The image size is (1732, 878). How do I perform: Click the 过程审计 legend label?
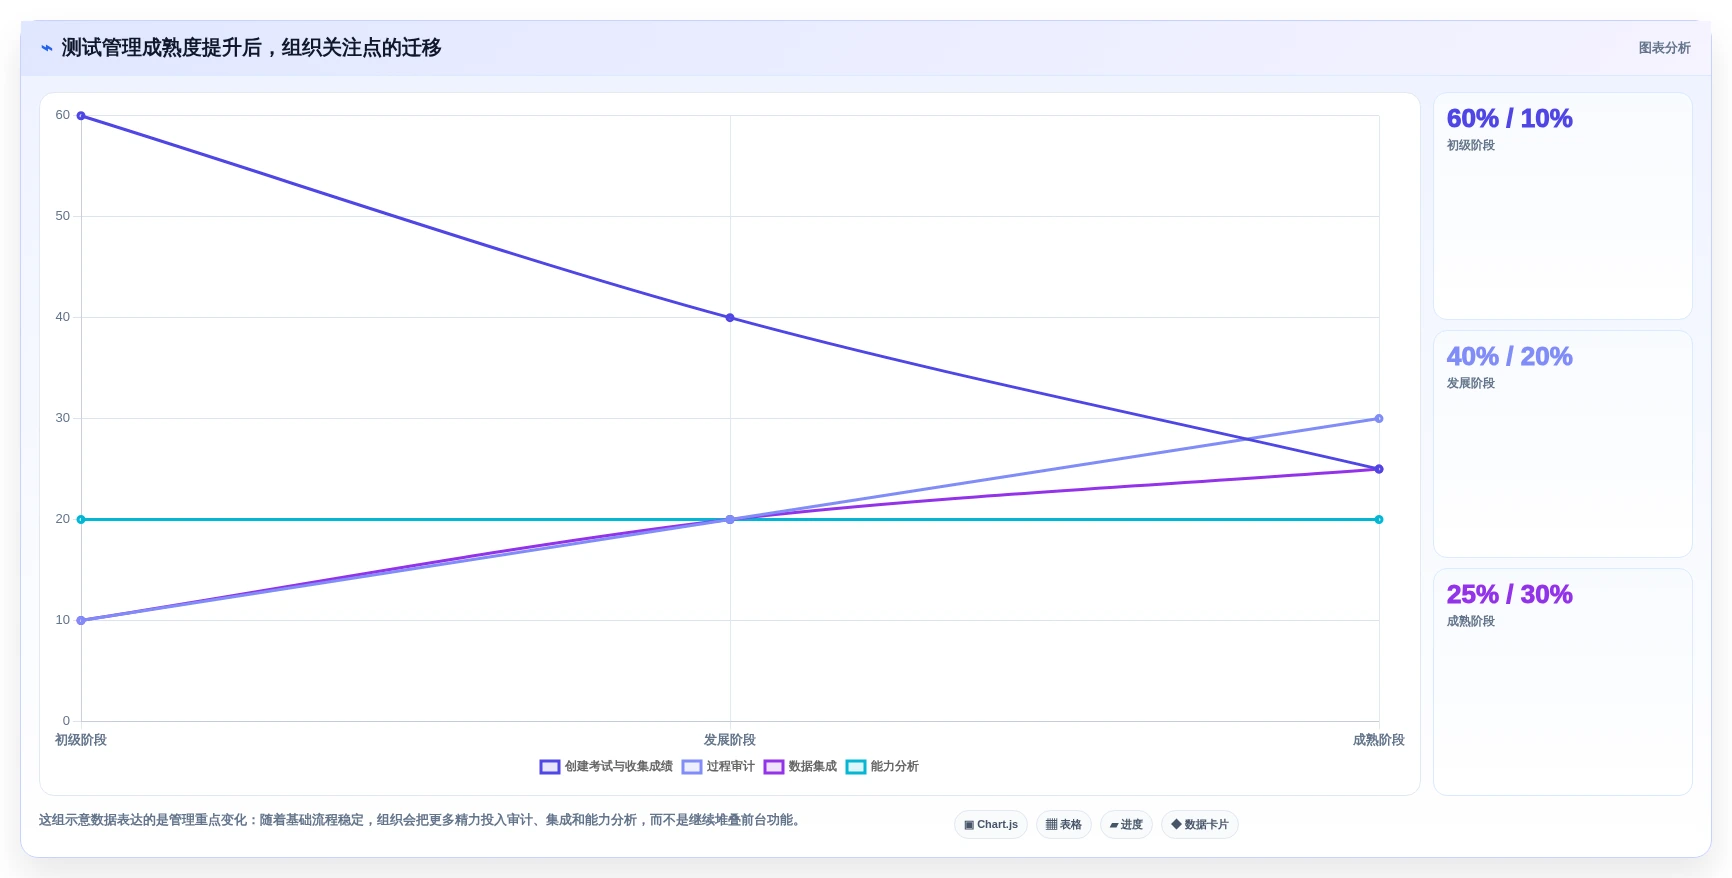[x=731, y=767]
